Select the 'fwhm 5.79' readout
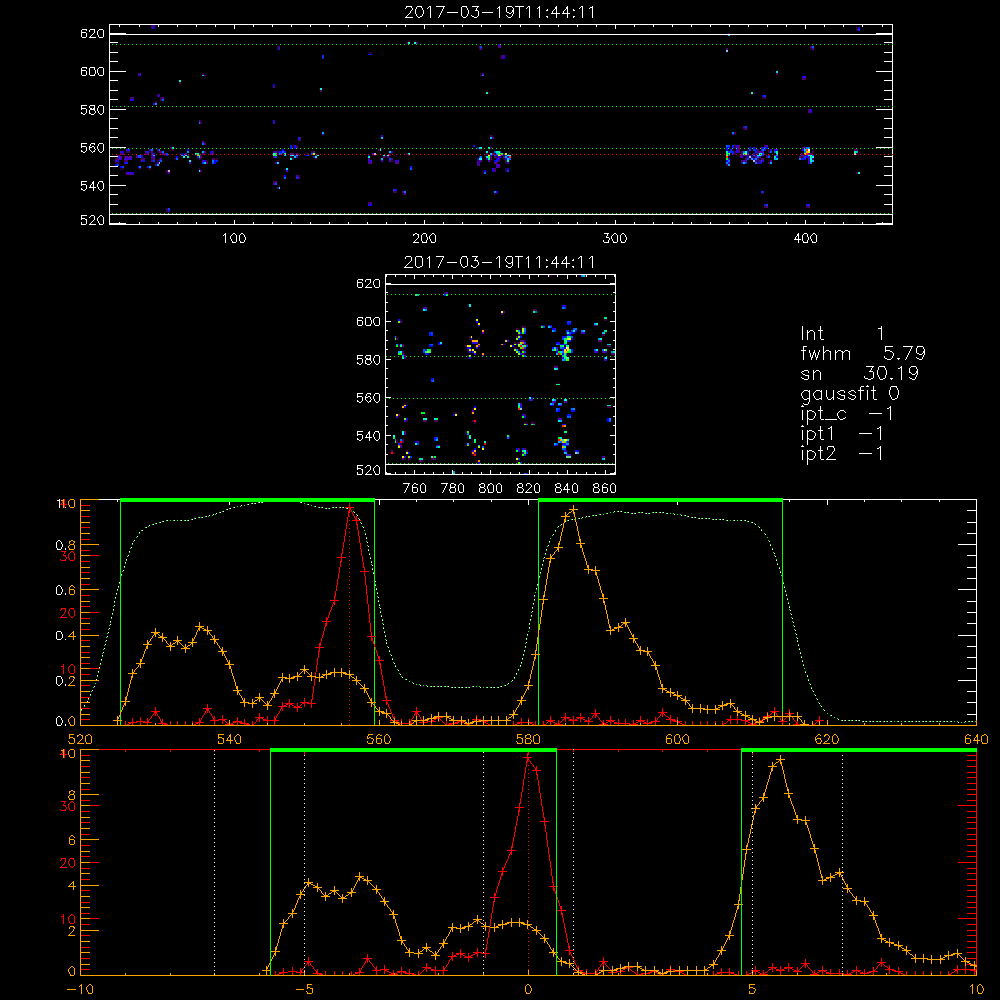Screen dimensions: 1000x1000 tap(863, 353)
